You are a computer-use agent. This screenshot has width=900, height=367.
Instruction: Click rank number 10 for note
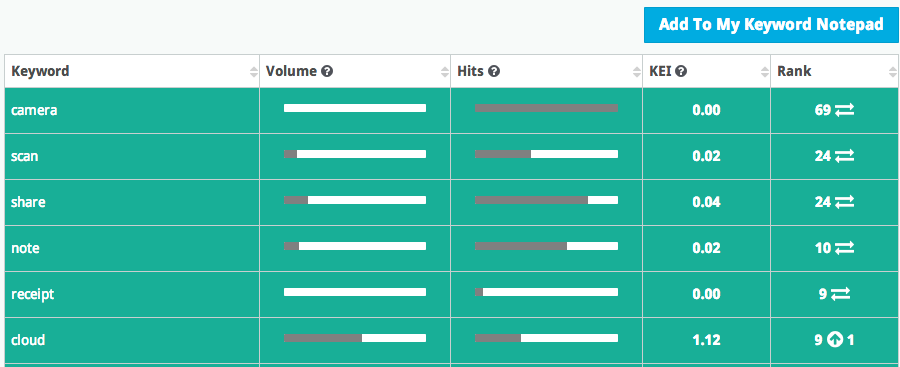coord(823,248)
